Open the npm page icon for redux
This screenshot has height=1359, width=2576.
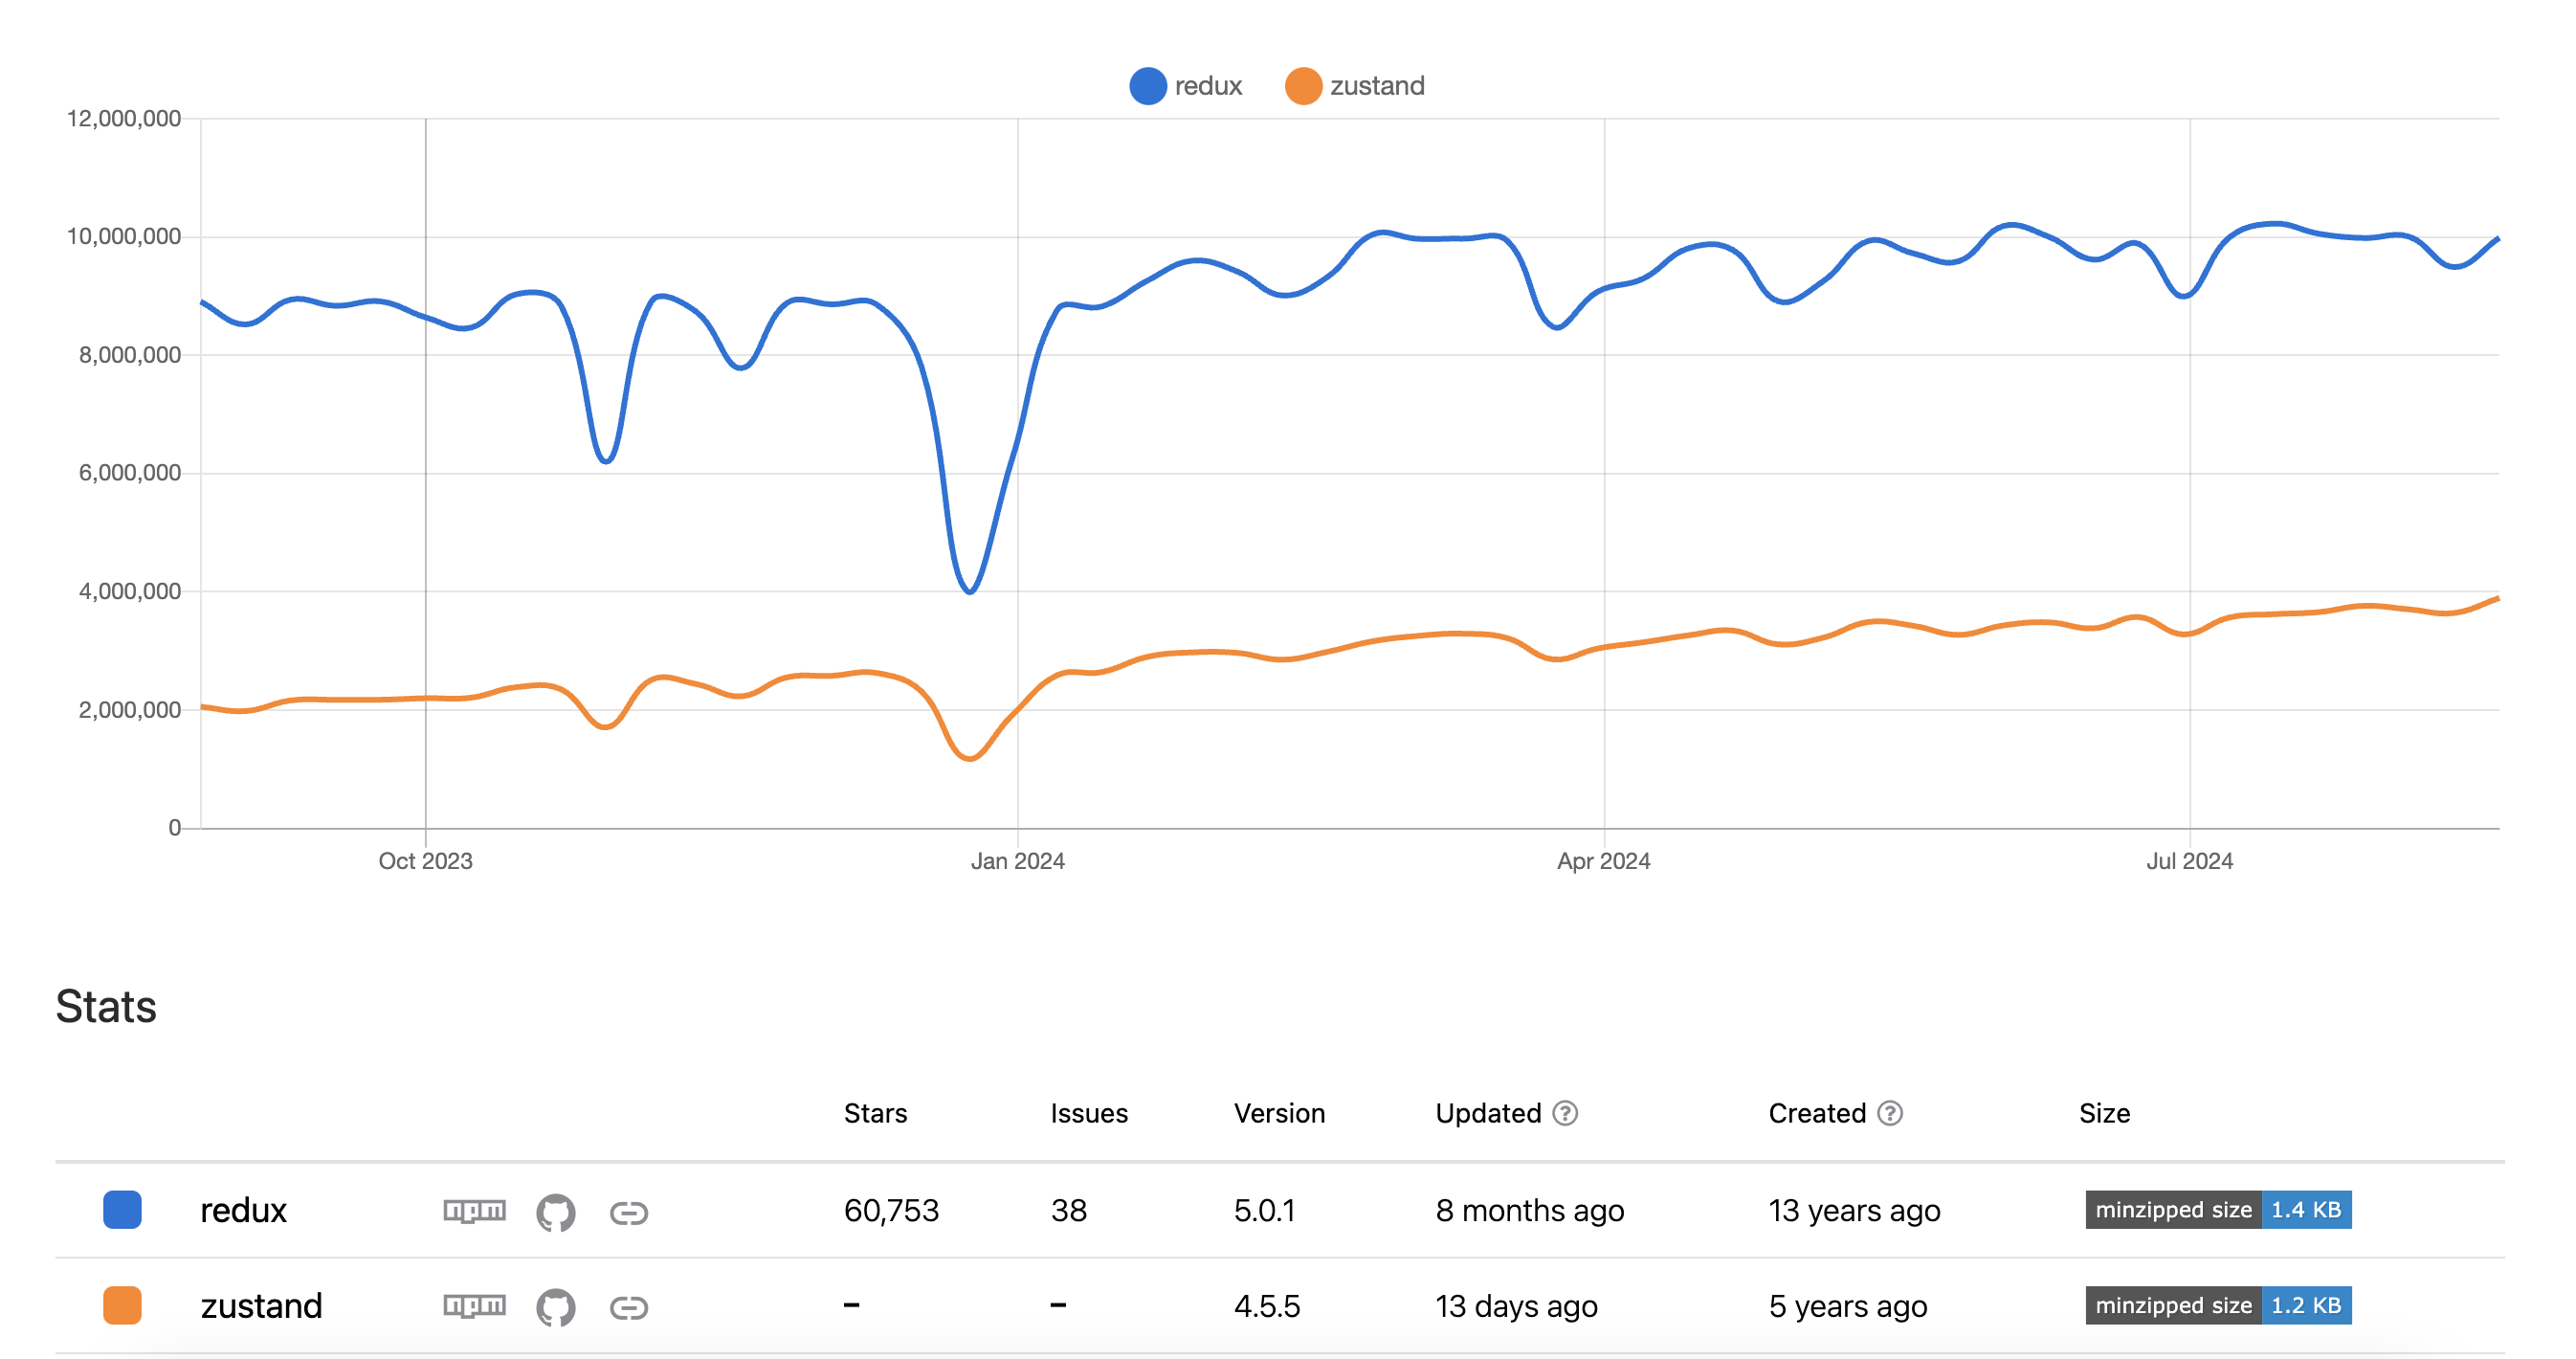point(474,1211)
